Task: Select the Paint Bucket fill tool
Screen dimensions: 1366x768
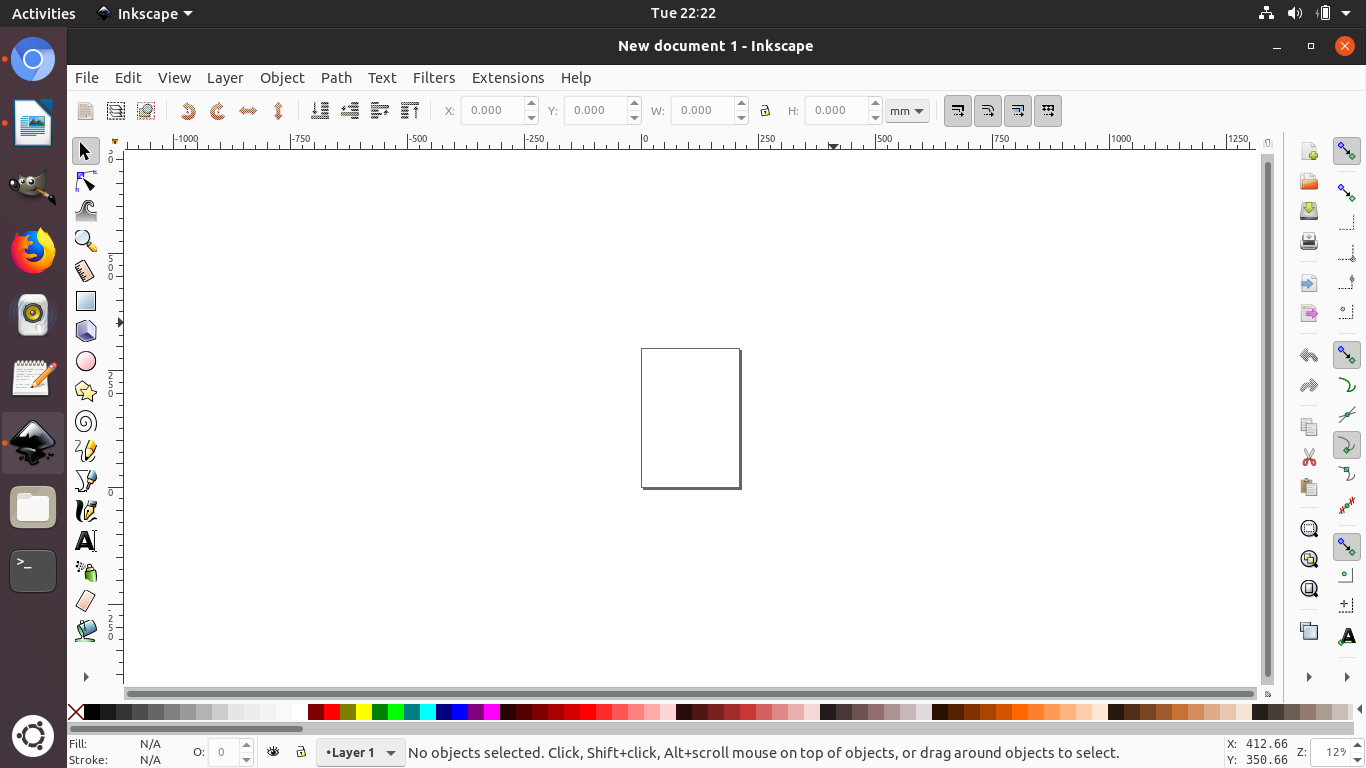Action: 86,631
